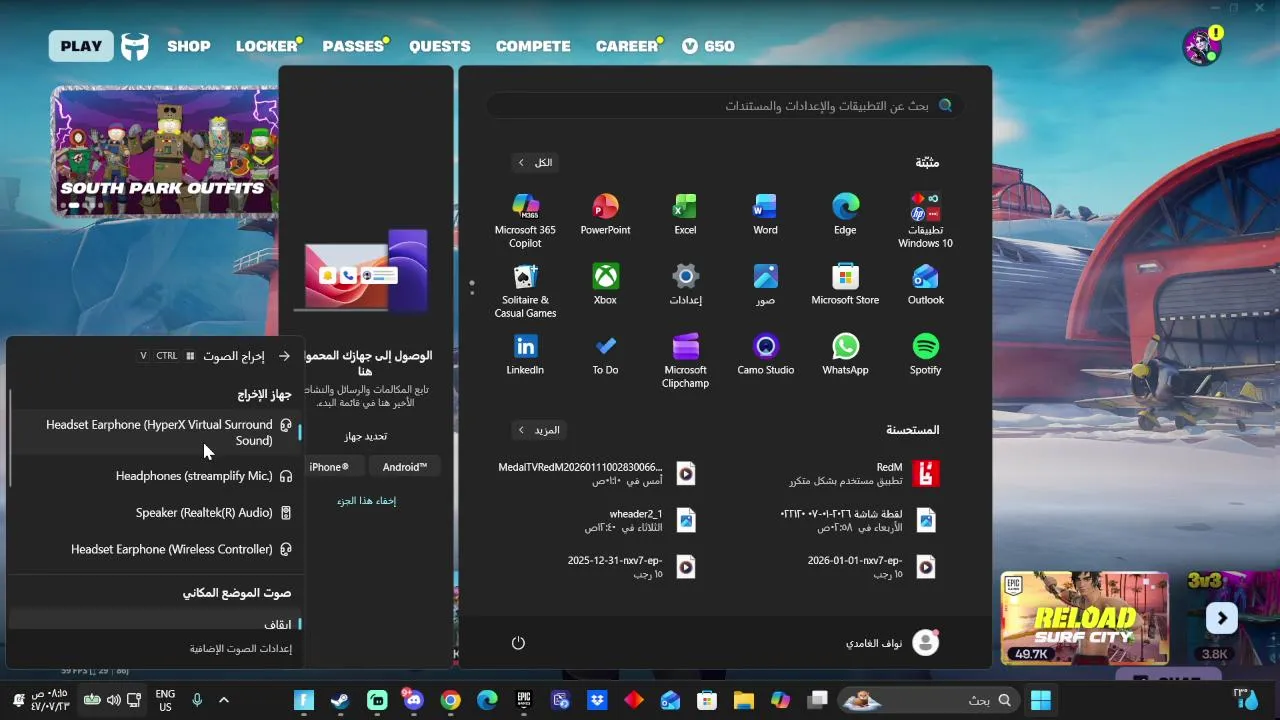
Task: Open Steam from the taskbar
Action: click(340, 700)
